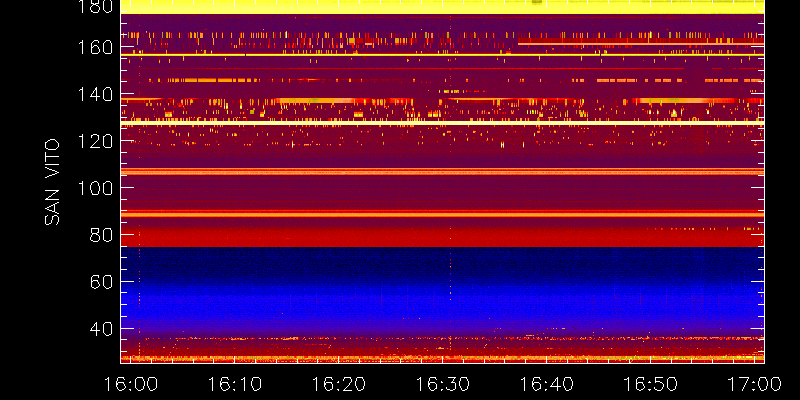This screenshot has height=400, width=800.
Task: Click the 16:50 time axis label
Action: (651, 384)
